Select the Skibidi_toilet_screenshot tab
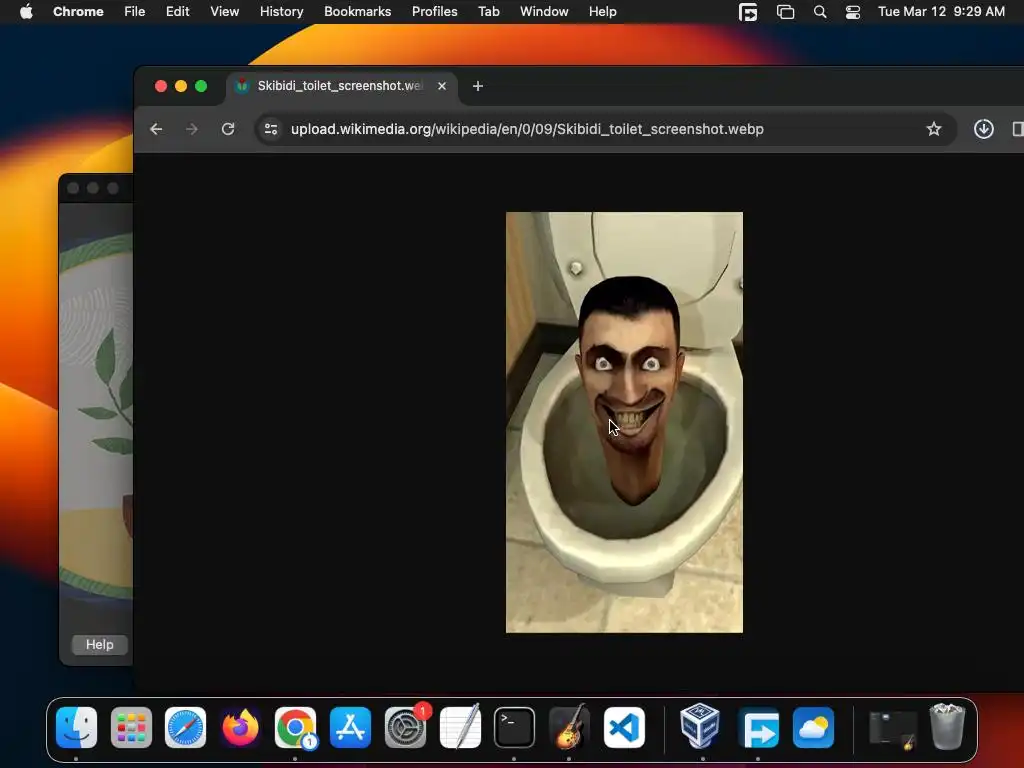This screenshot has height=768, width=1024. (342, 86)
